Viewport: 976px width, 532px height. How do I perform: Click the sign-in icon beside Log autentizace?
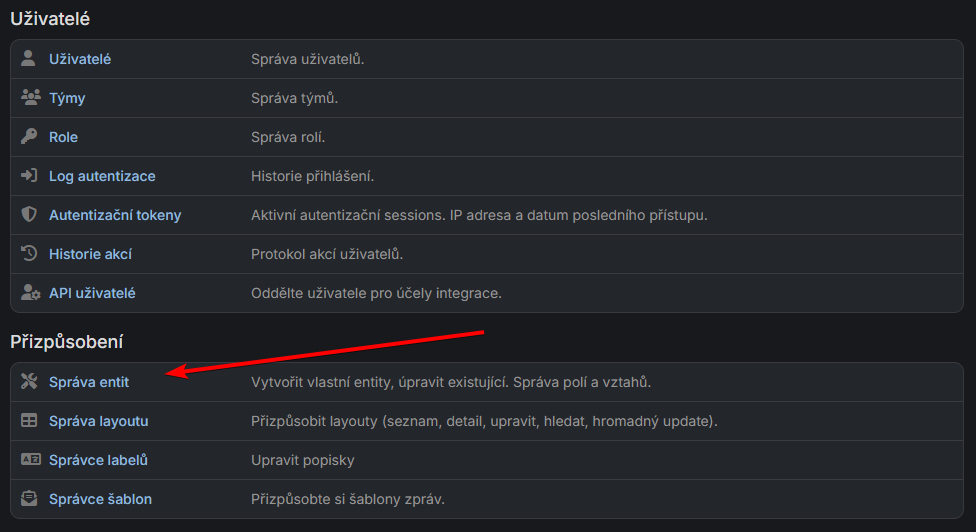[x=29, y=176]
